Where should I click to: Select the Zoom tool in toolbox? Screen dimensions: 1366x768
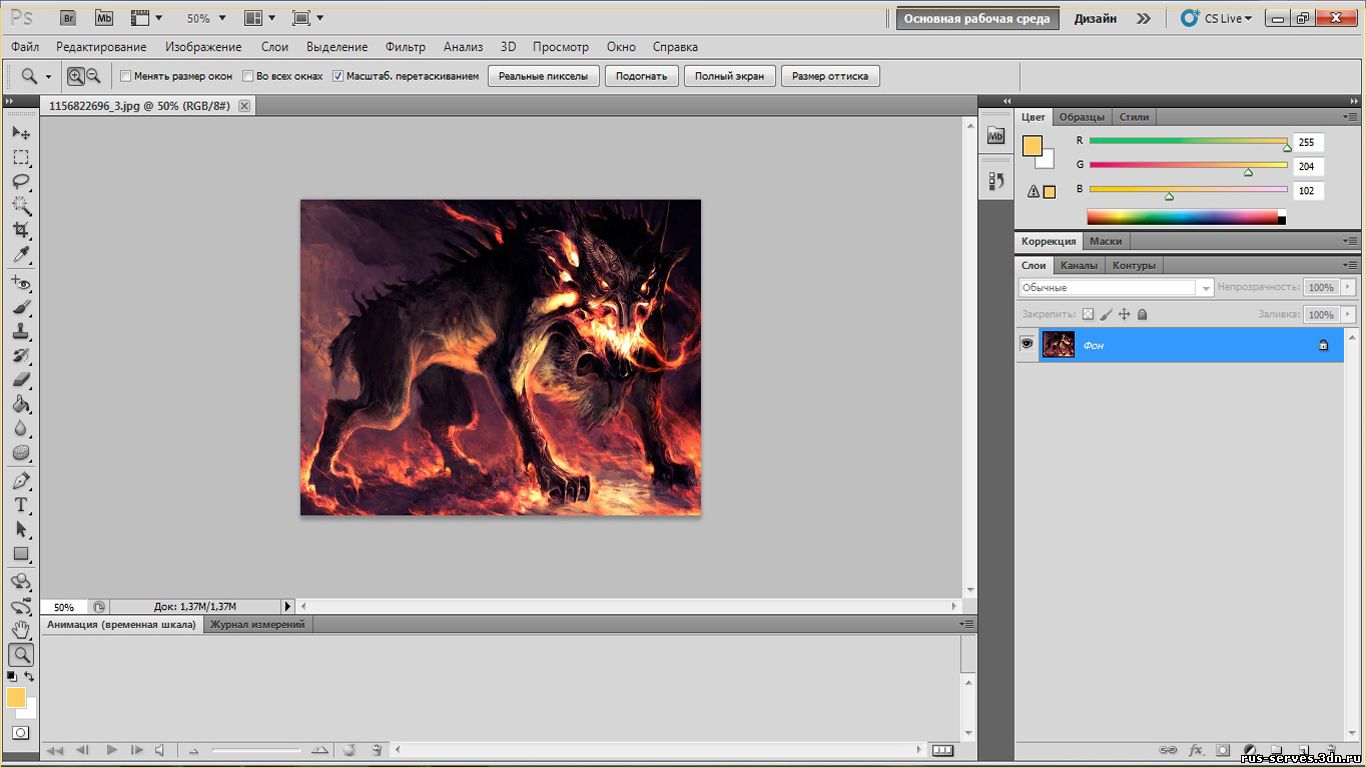click(x=20, y=655)
